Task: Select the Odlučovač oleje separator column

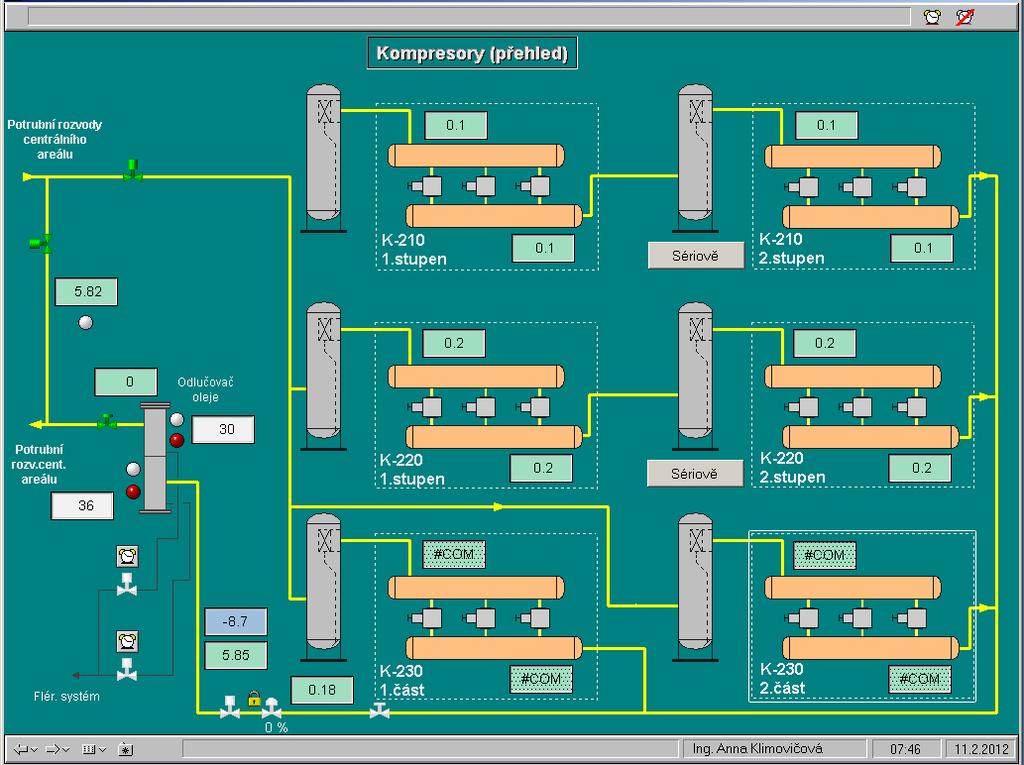Action: coord(155,458)
